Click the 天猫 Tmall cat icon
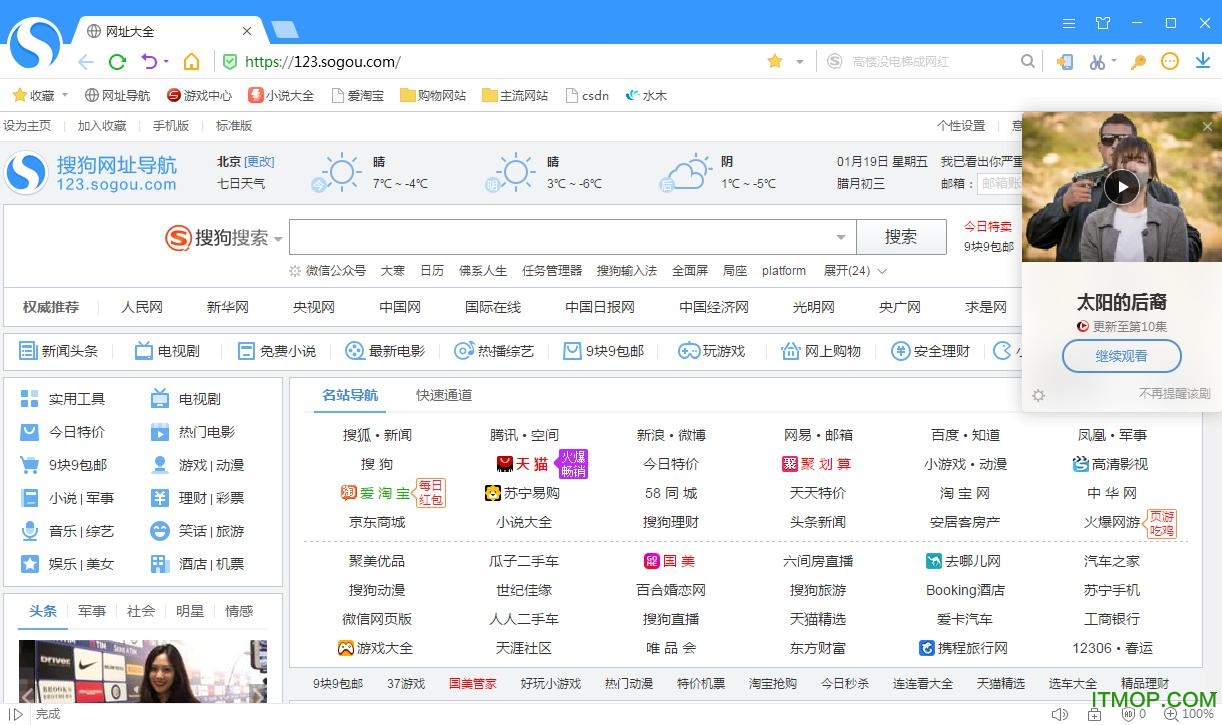 [505, 463]
